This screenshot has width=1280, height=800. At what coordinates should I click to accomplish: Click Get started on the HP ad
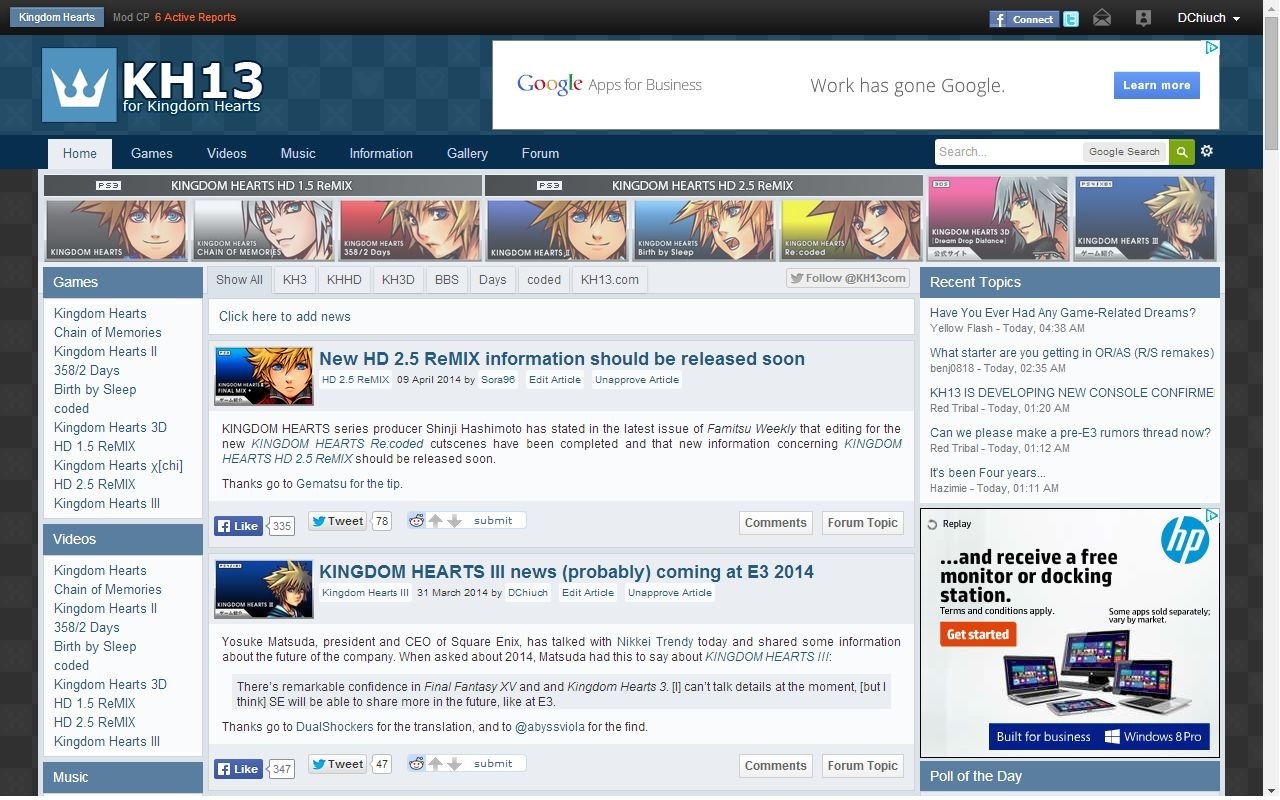pos(978,634)
